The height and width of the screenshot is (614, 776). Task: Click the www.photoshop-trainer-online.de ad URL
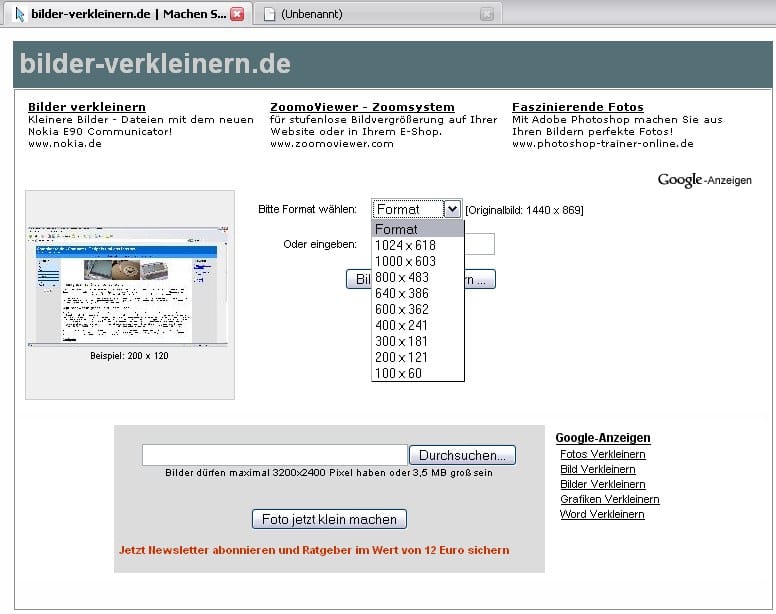(x=602, y=143)
